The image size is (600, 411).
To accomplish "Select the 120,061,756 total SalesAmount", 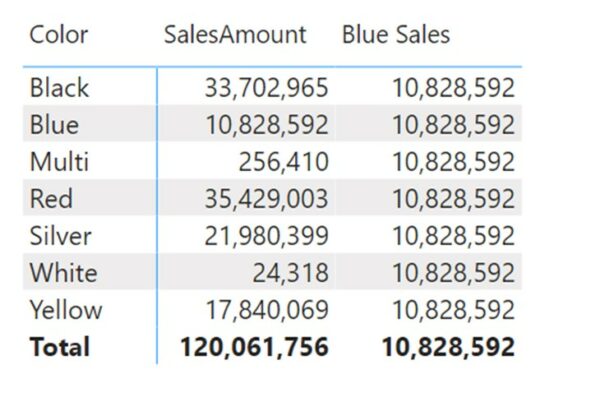I will point(254,347).
